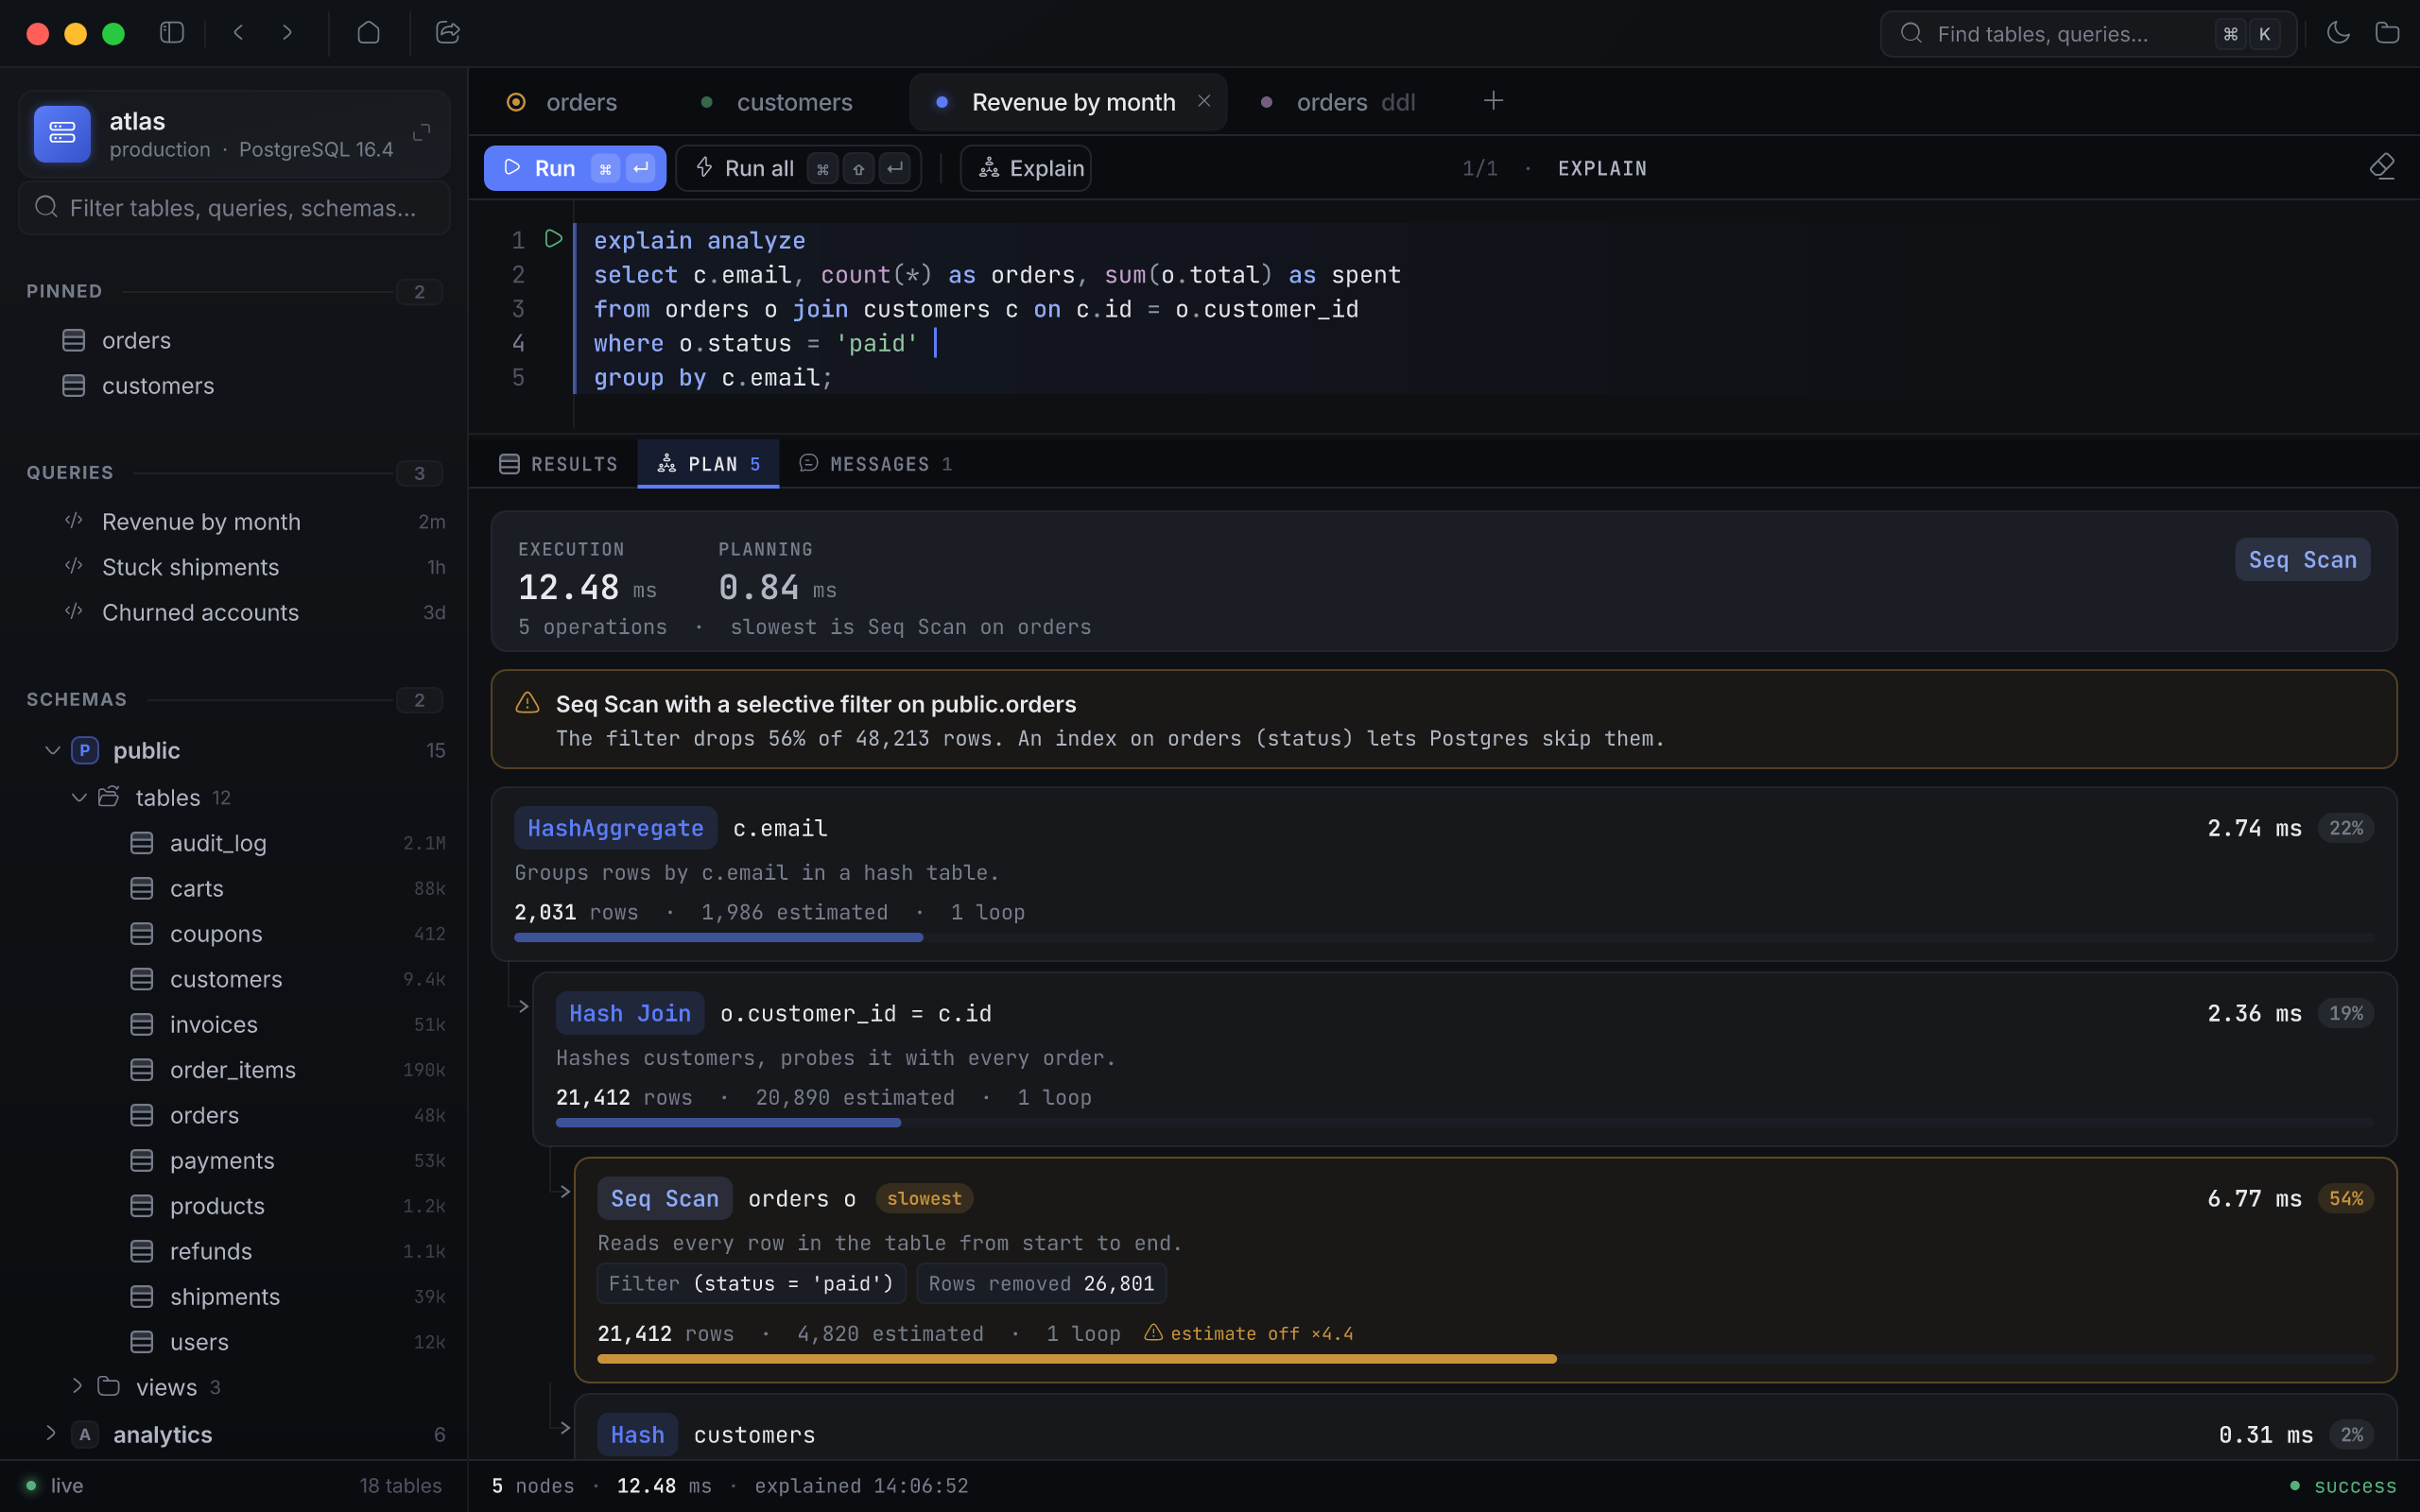
Task: Focus the Find tables, queries search box
Action: click(2088, 34)
